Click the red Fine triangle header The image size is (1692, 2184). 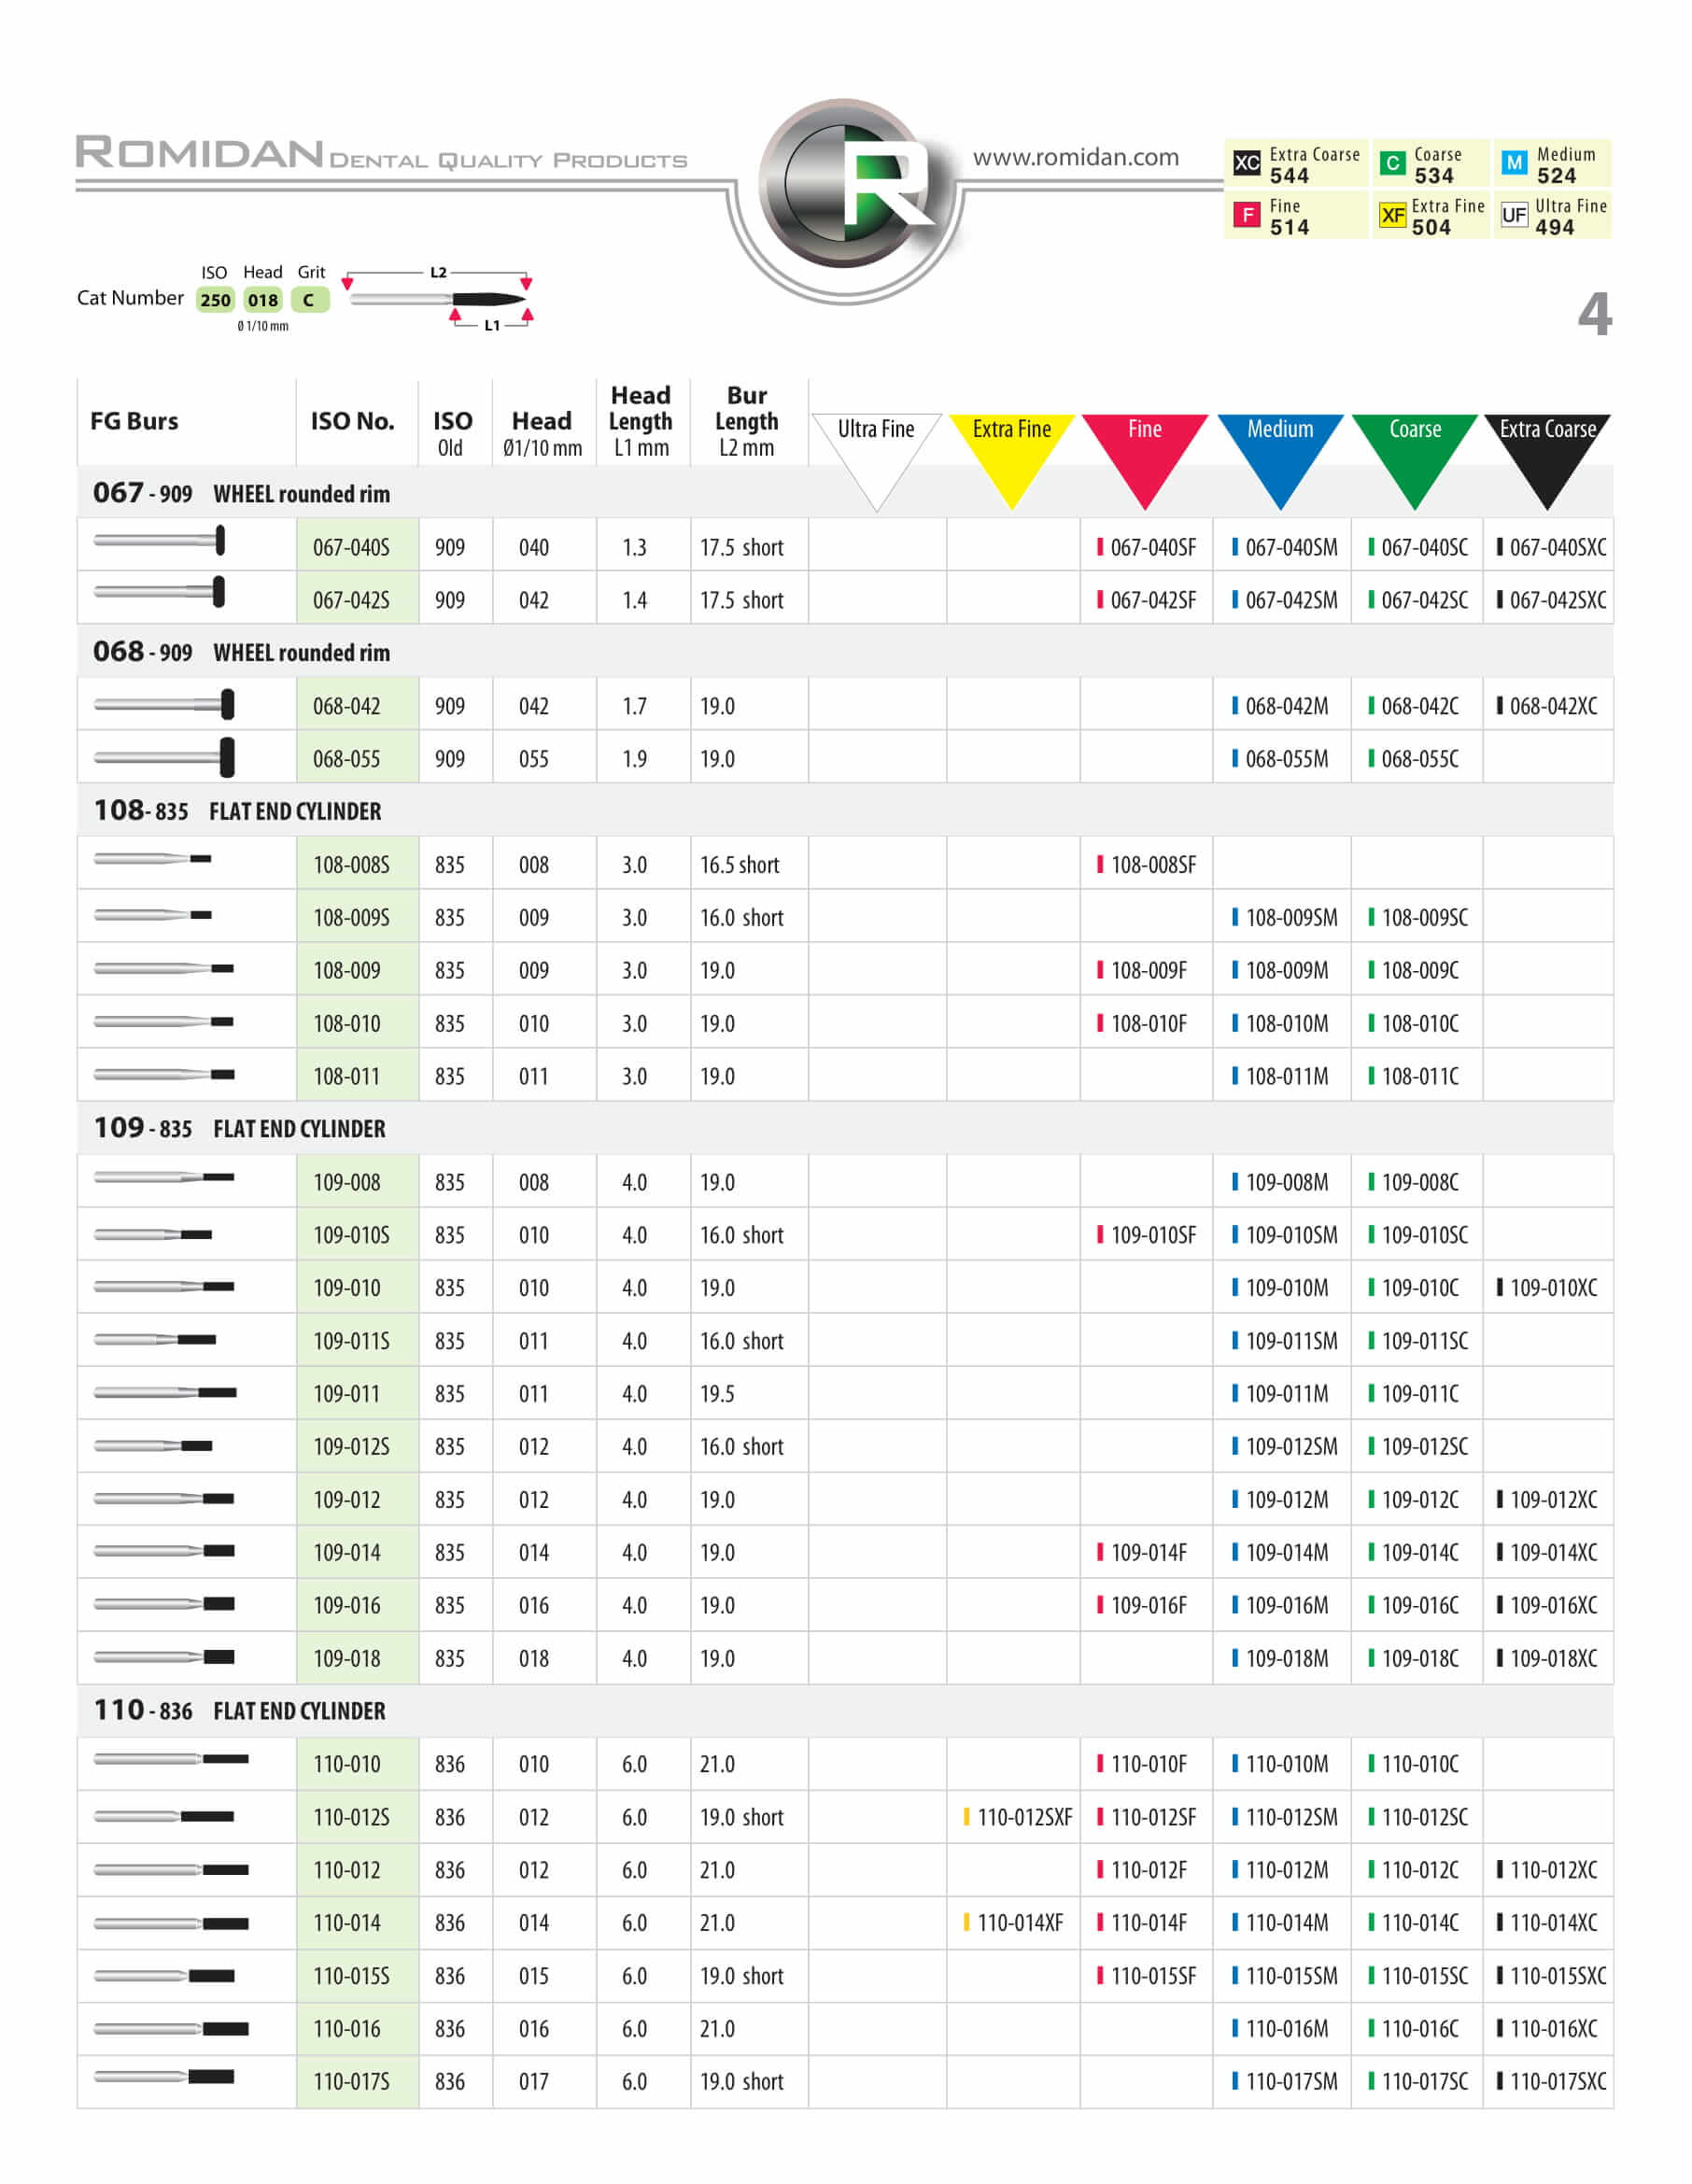coord(1145,461)
